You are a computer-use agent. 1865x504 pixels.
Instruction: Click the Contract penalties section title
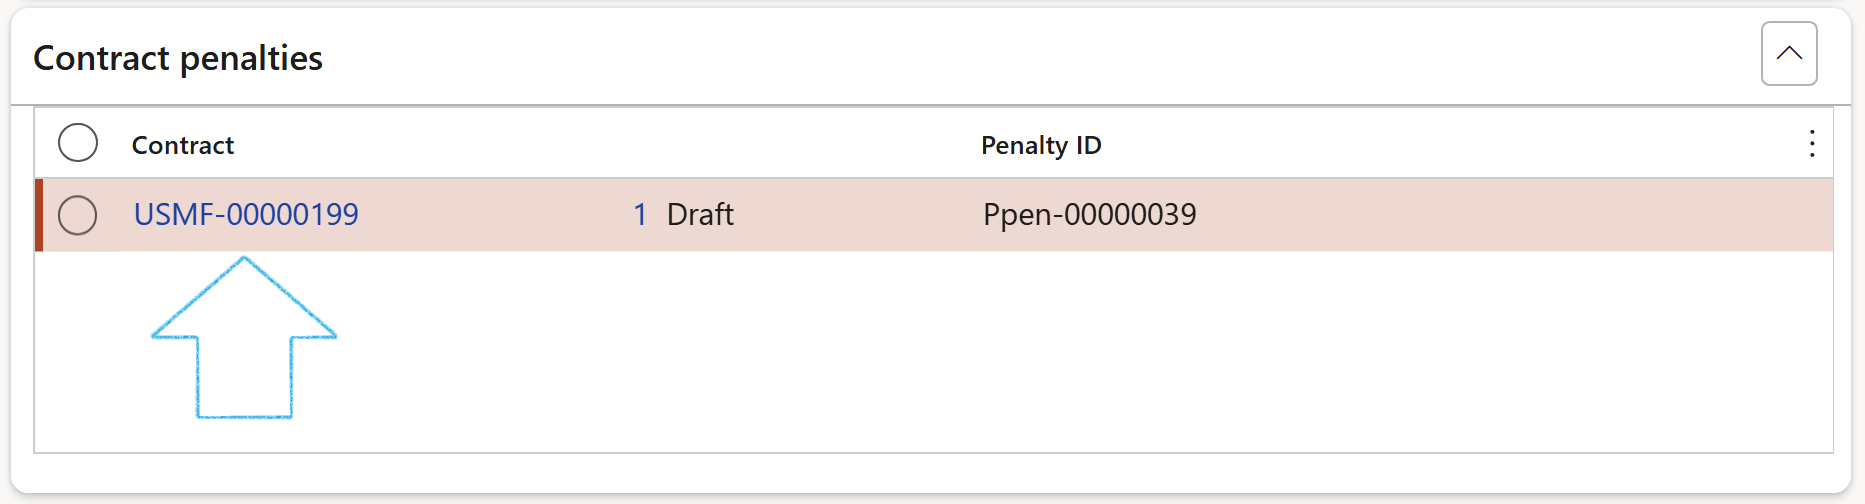(x=178, y=59)
